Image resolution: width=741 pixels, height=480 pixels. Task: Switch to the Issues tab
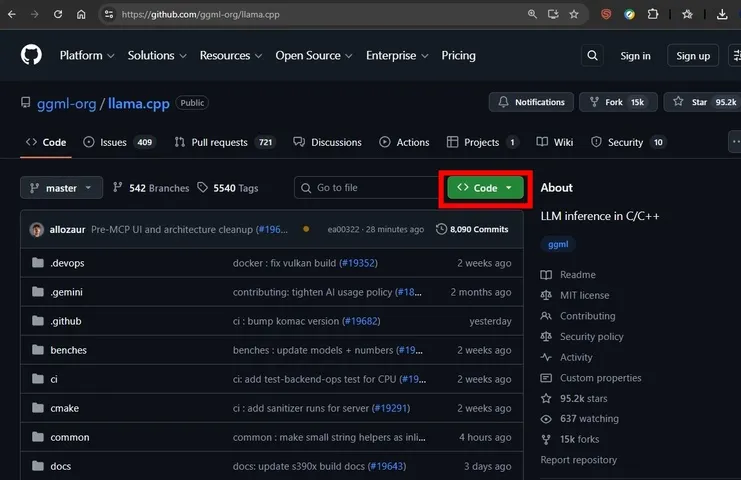coord(120,142)
